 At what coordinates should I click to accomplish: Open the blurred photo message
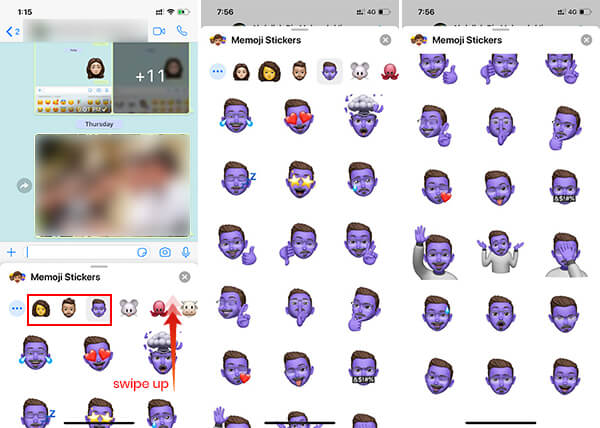112,185
